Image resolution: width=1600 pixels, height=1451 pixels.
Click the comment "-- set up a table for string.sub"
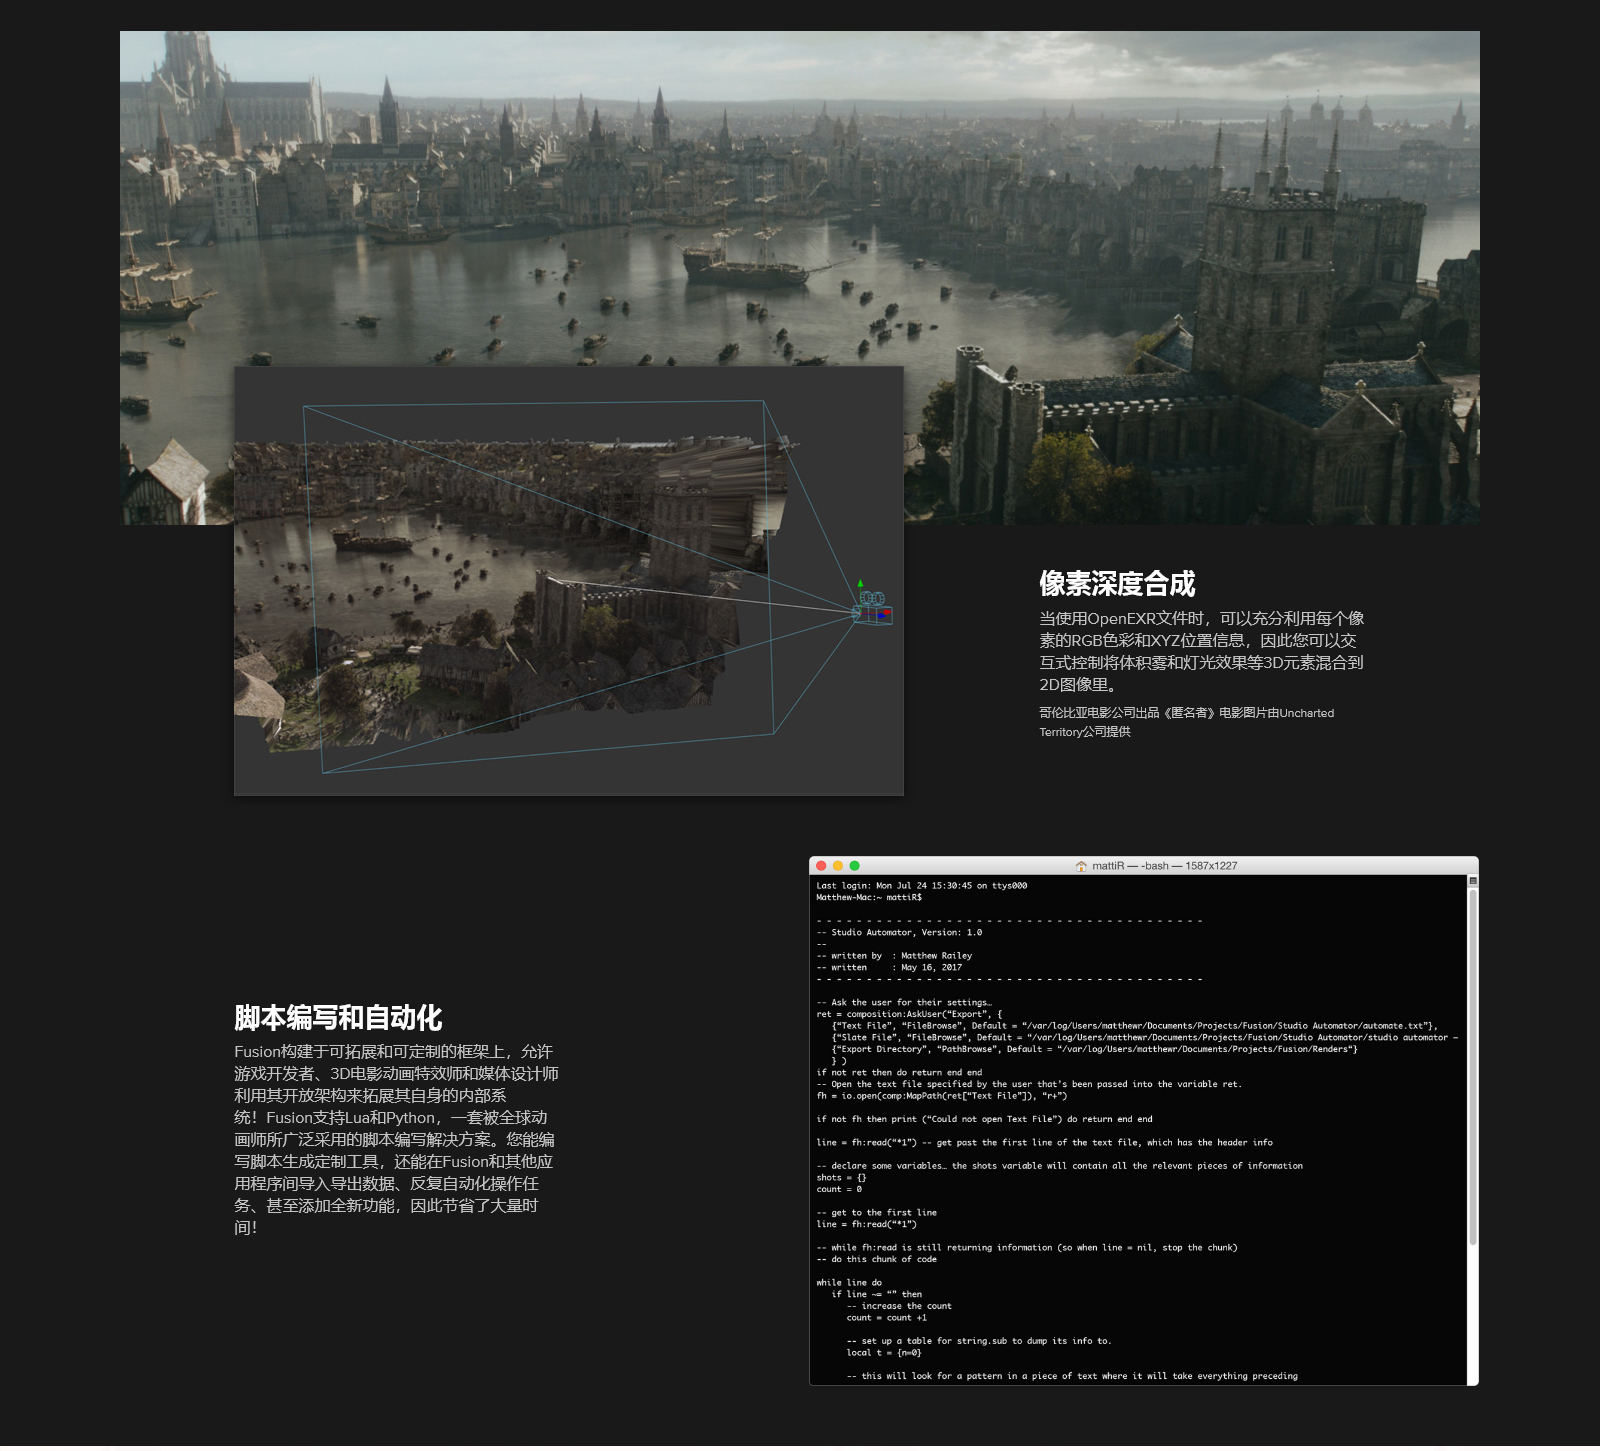point(979,1341)
